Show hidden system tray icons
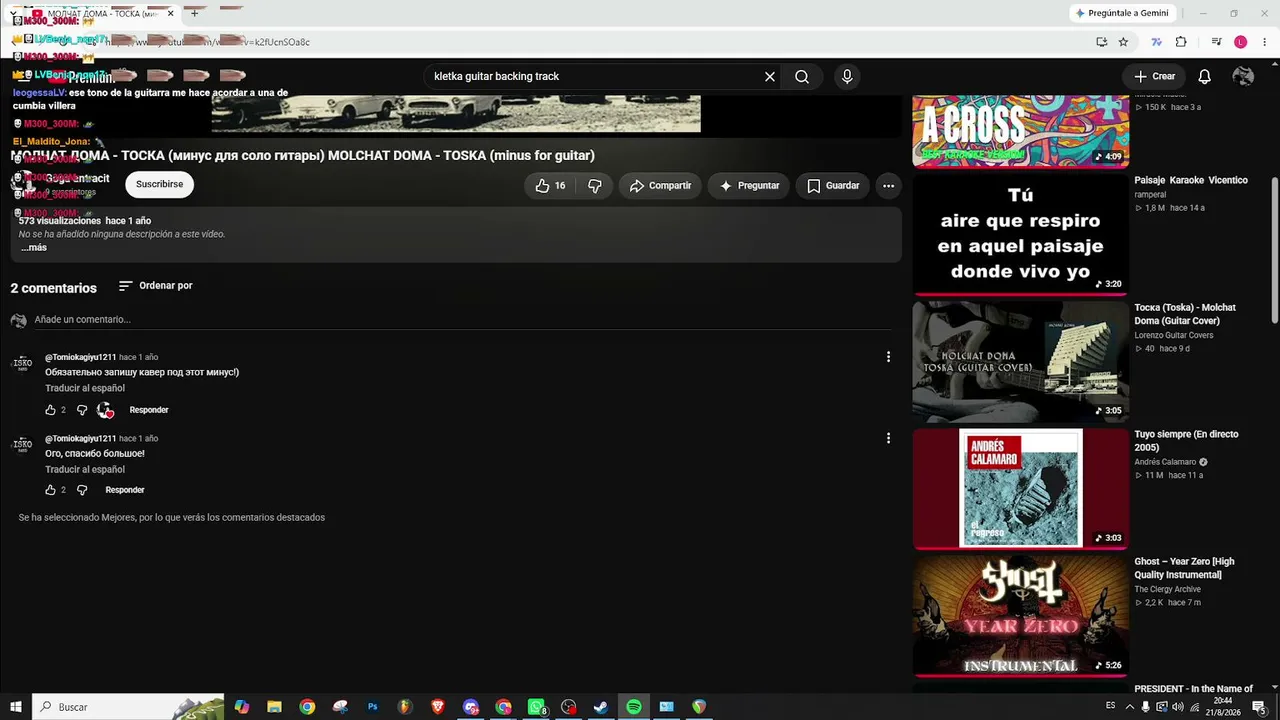The height and width of the screenshot is (720, 1280). [1129, 707]
